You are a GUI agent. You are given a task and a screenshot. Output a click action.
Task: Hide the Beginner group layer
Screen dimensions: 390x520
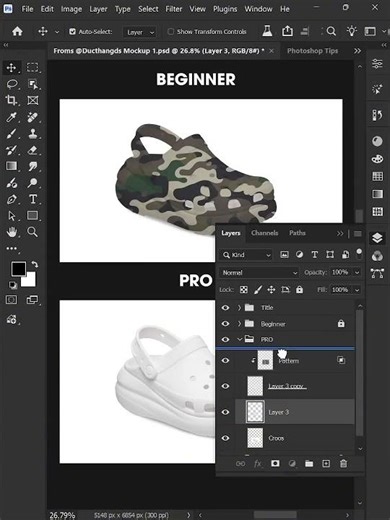(x=225, y=324)
